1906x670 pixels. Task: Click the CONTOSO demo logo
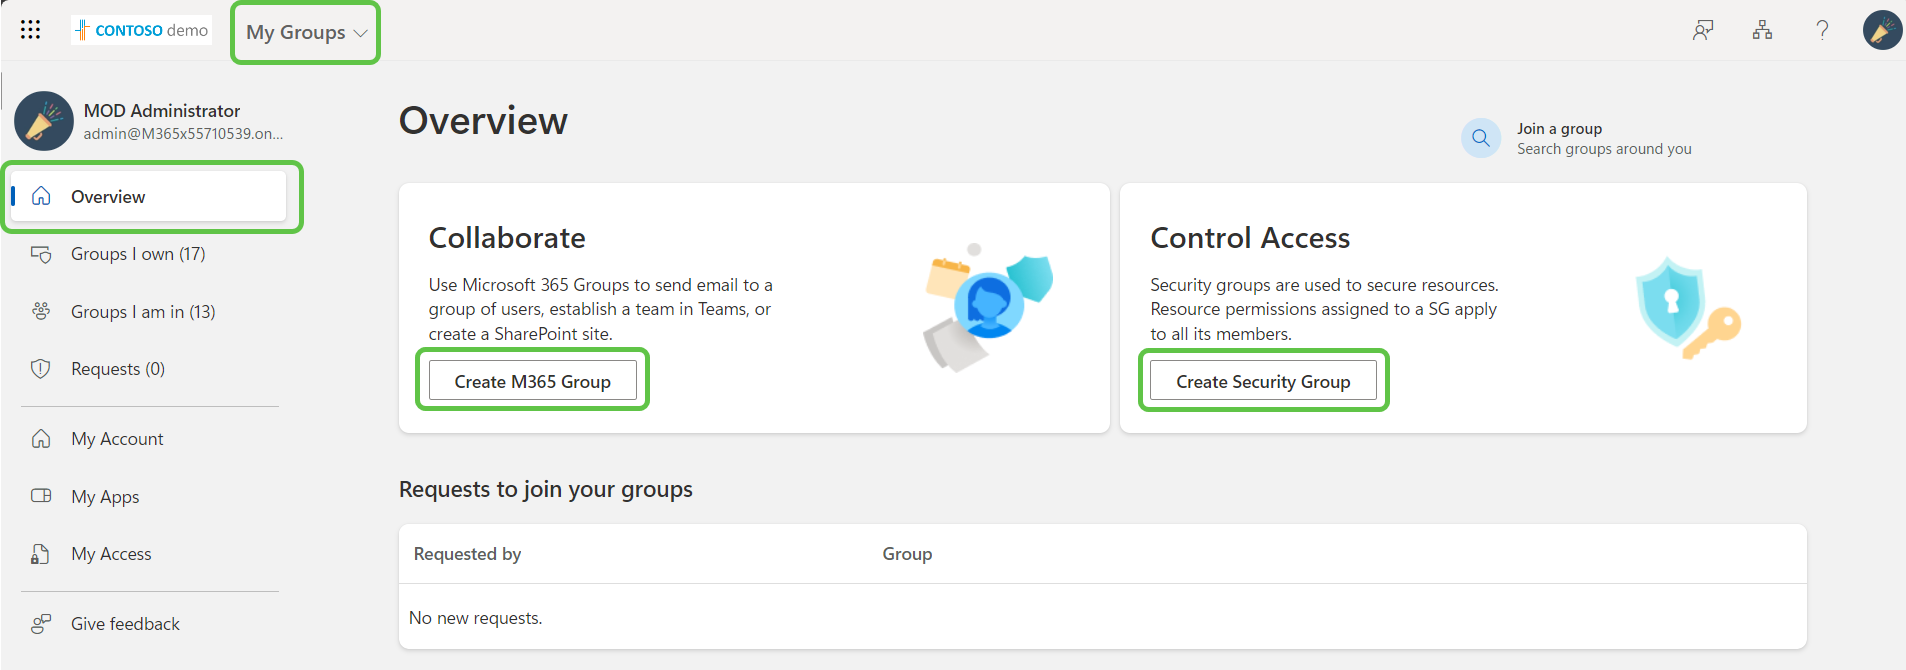coord(141,30)
